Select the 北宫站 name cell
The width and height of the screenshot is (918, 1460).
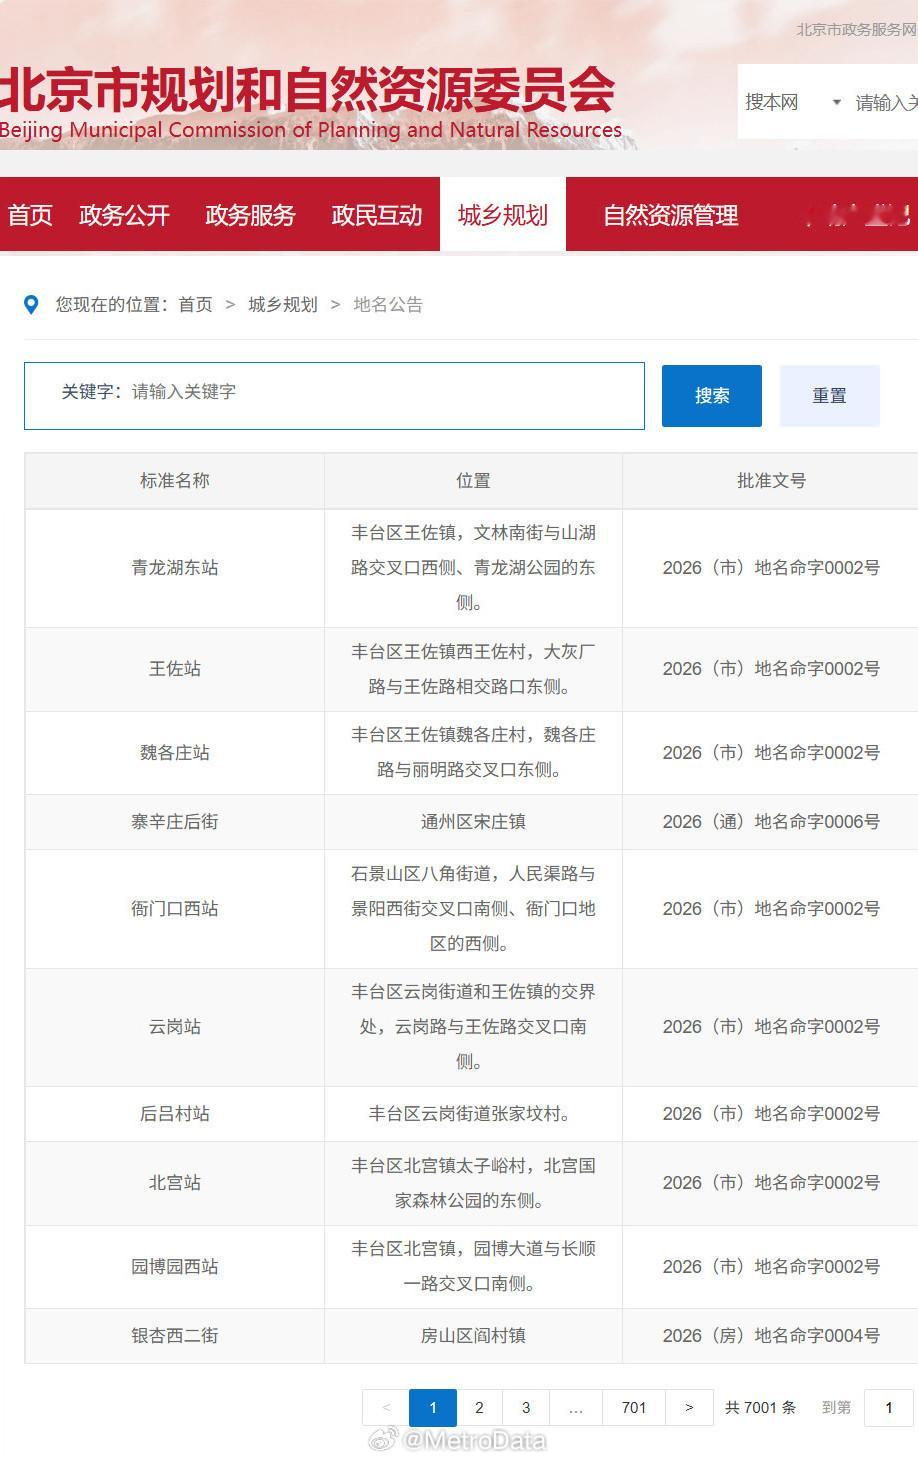click(x=175, y=1183)
